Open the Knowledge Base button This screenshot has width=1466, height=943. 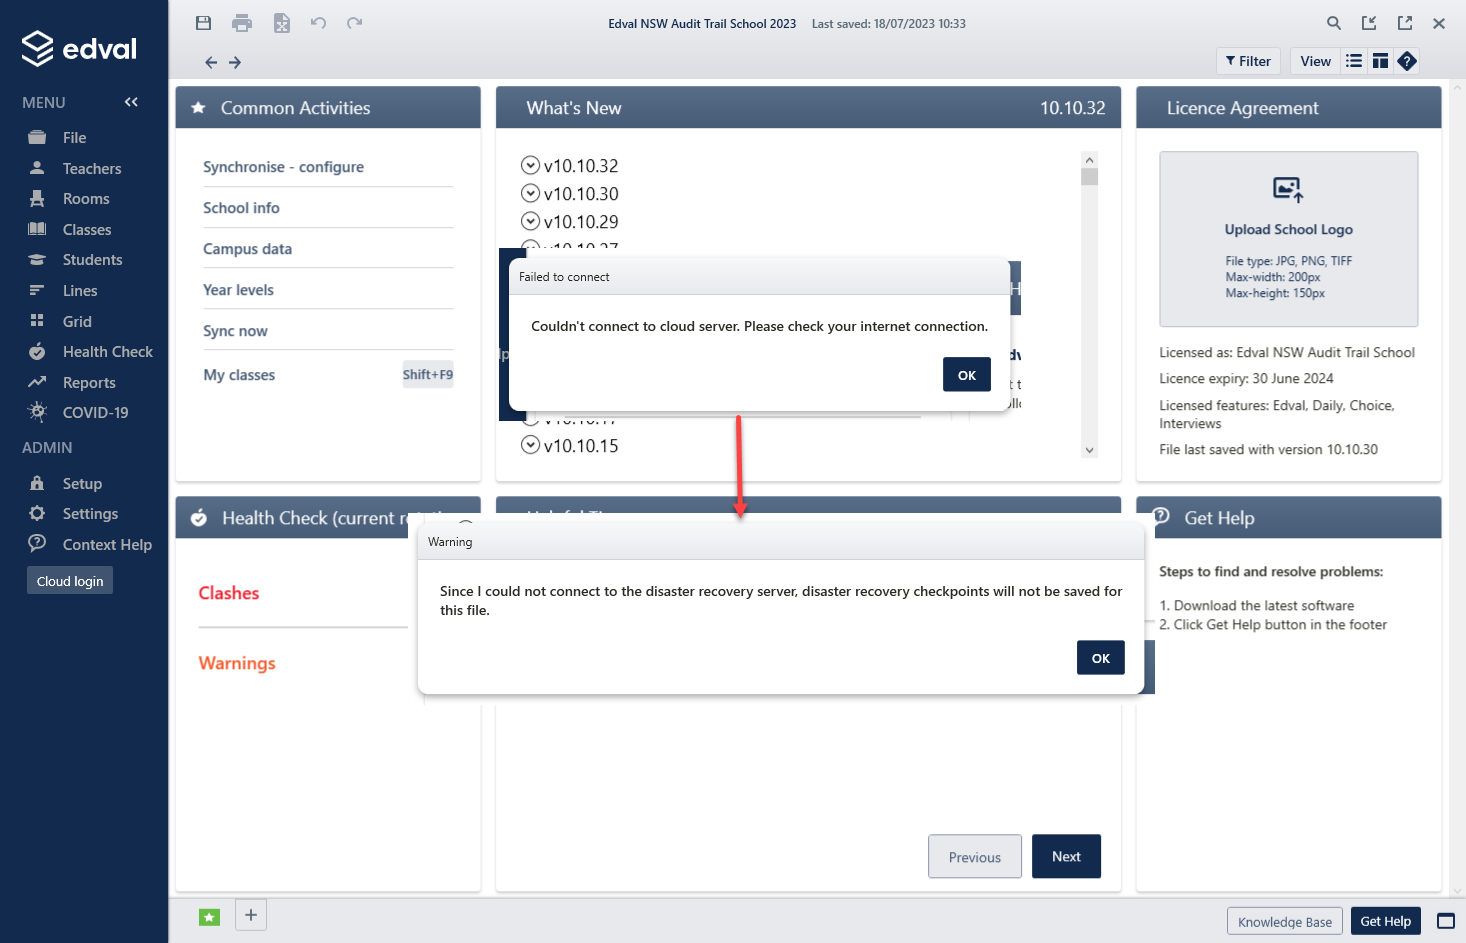[x=1285, y=922]
